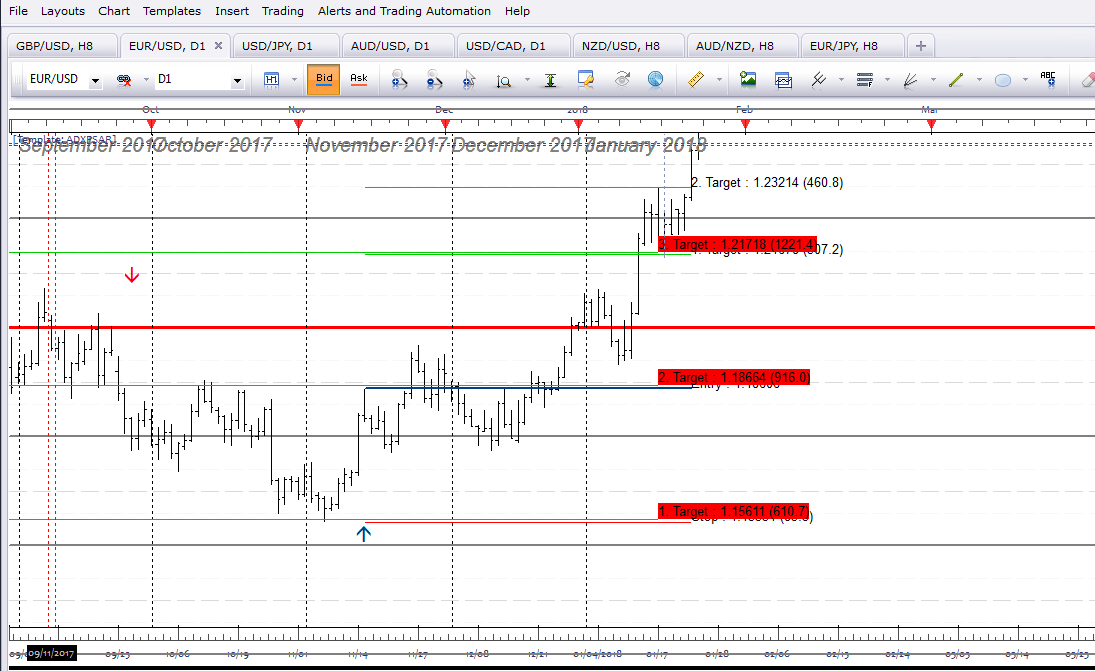
Task: Click the unlink chart icon
Action: (x=124, y=80)
